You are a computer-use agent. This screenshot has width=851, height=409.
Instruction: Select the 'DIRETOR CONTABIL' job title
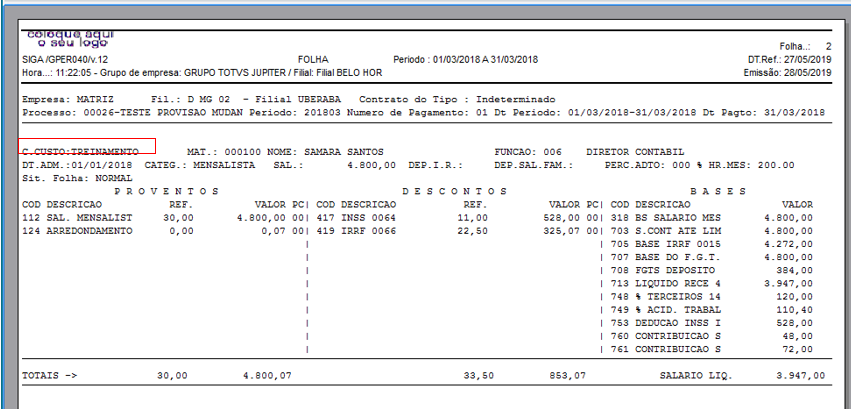635,152
